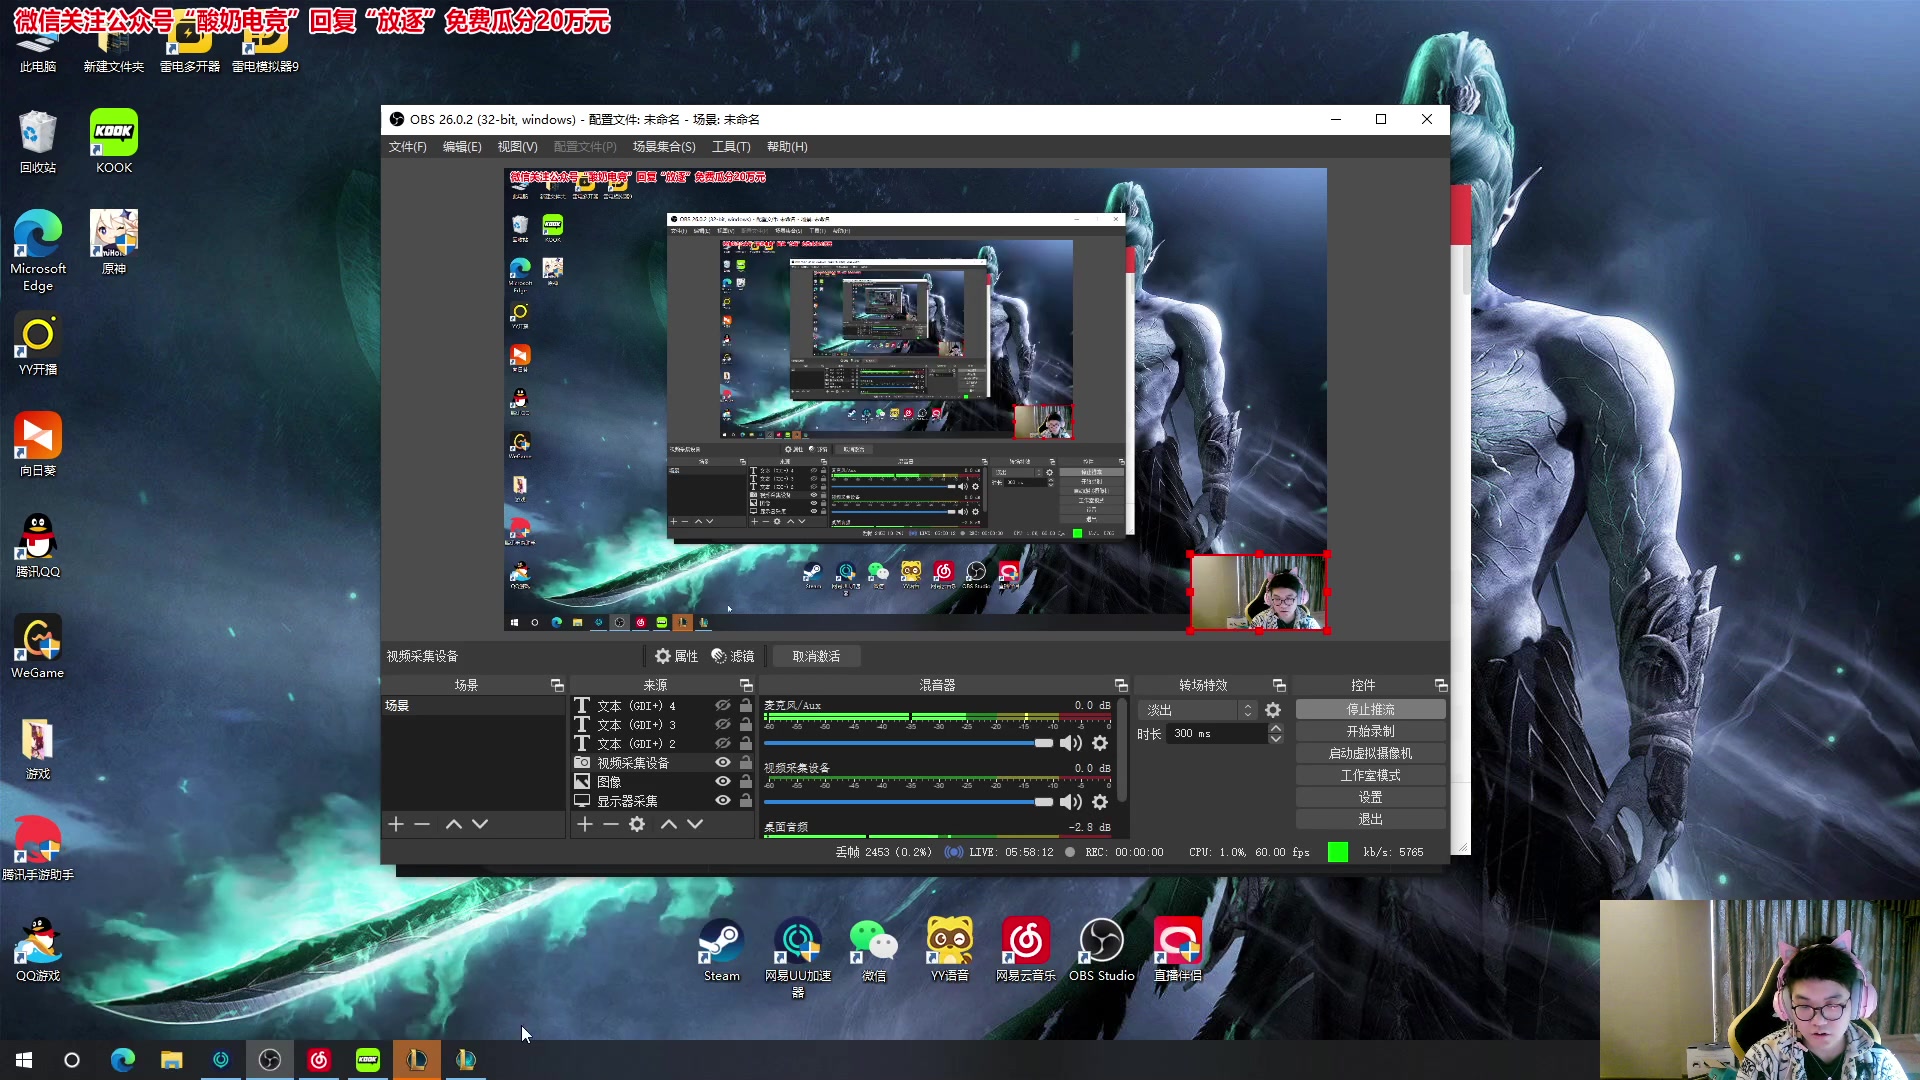Screen dimensions: 1920x1080
Task: Hide the 图像 source
Action: 722,782
